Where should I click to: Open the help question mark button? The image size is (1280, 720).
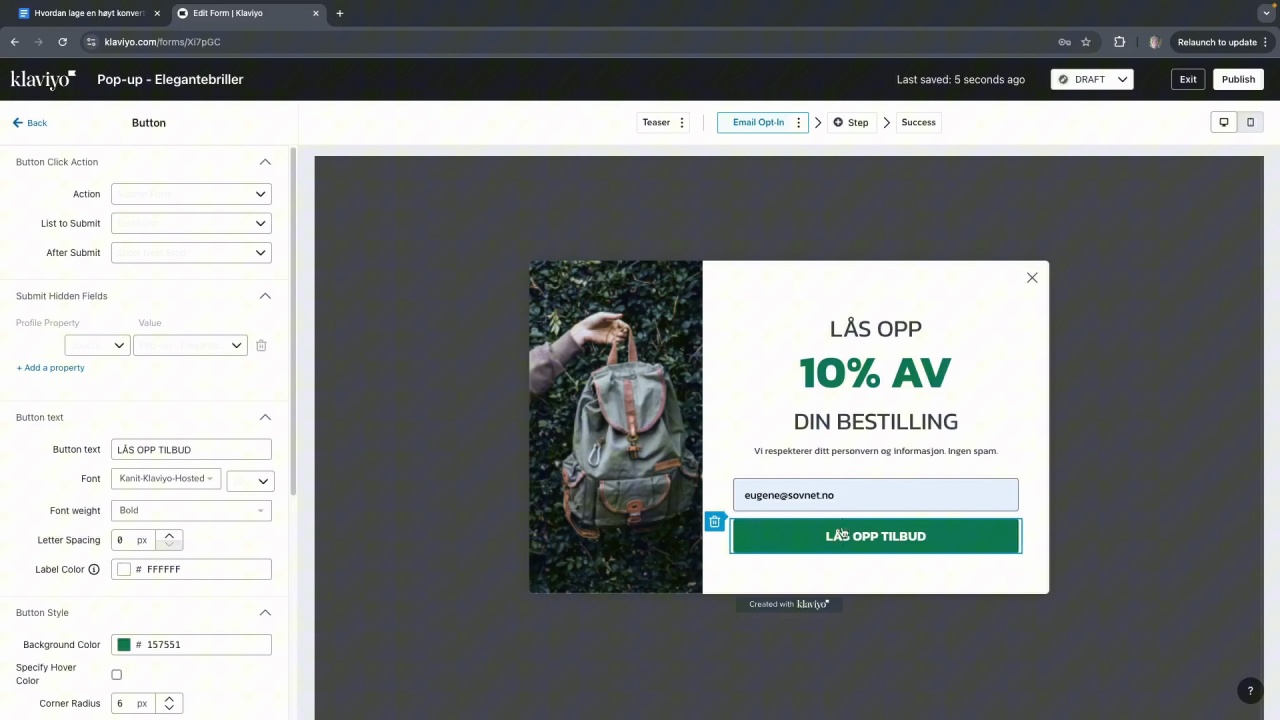point(1249,691)
